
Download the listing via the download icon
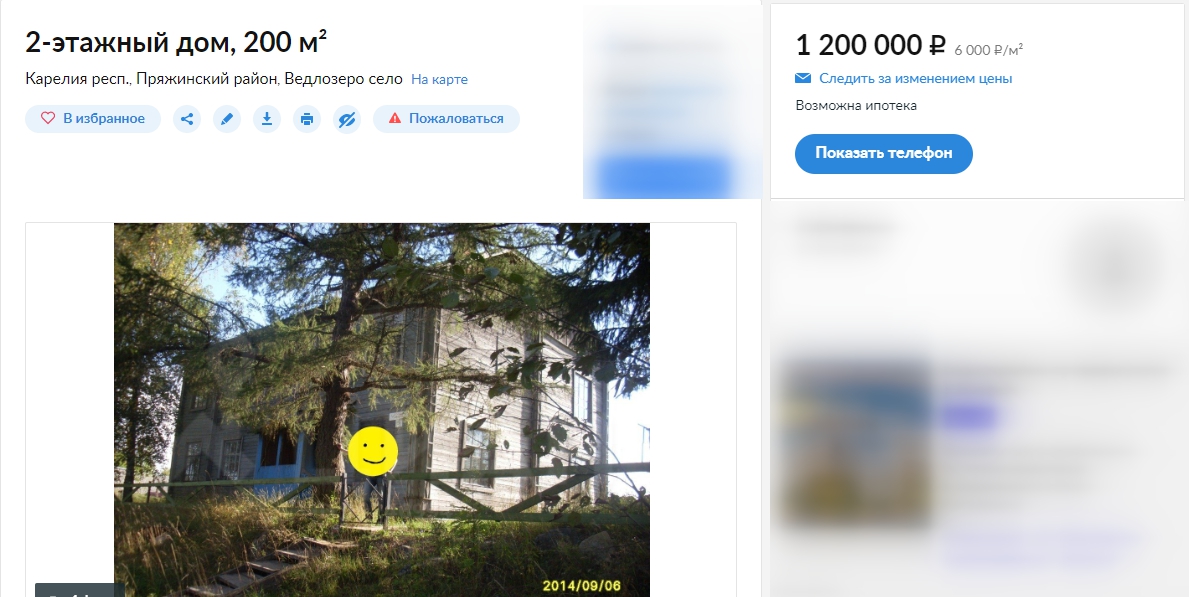[267, 119]
